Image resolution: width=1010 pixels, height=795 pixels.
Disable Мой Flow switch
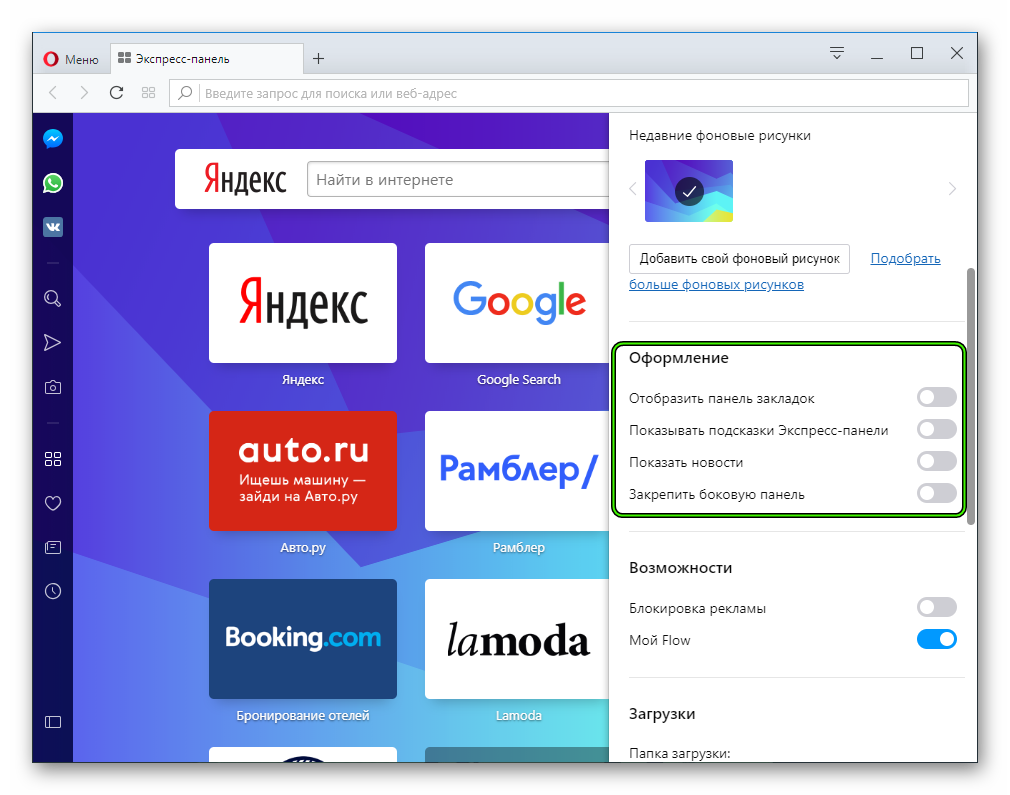point(937,639)
